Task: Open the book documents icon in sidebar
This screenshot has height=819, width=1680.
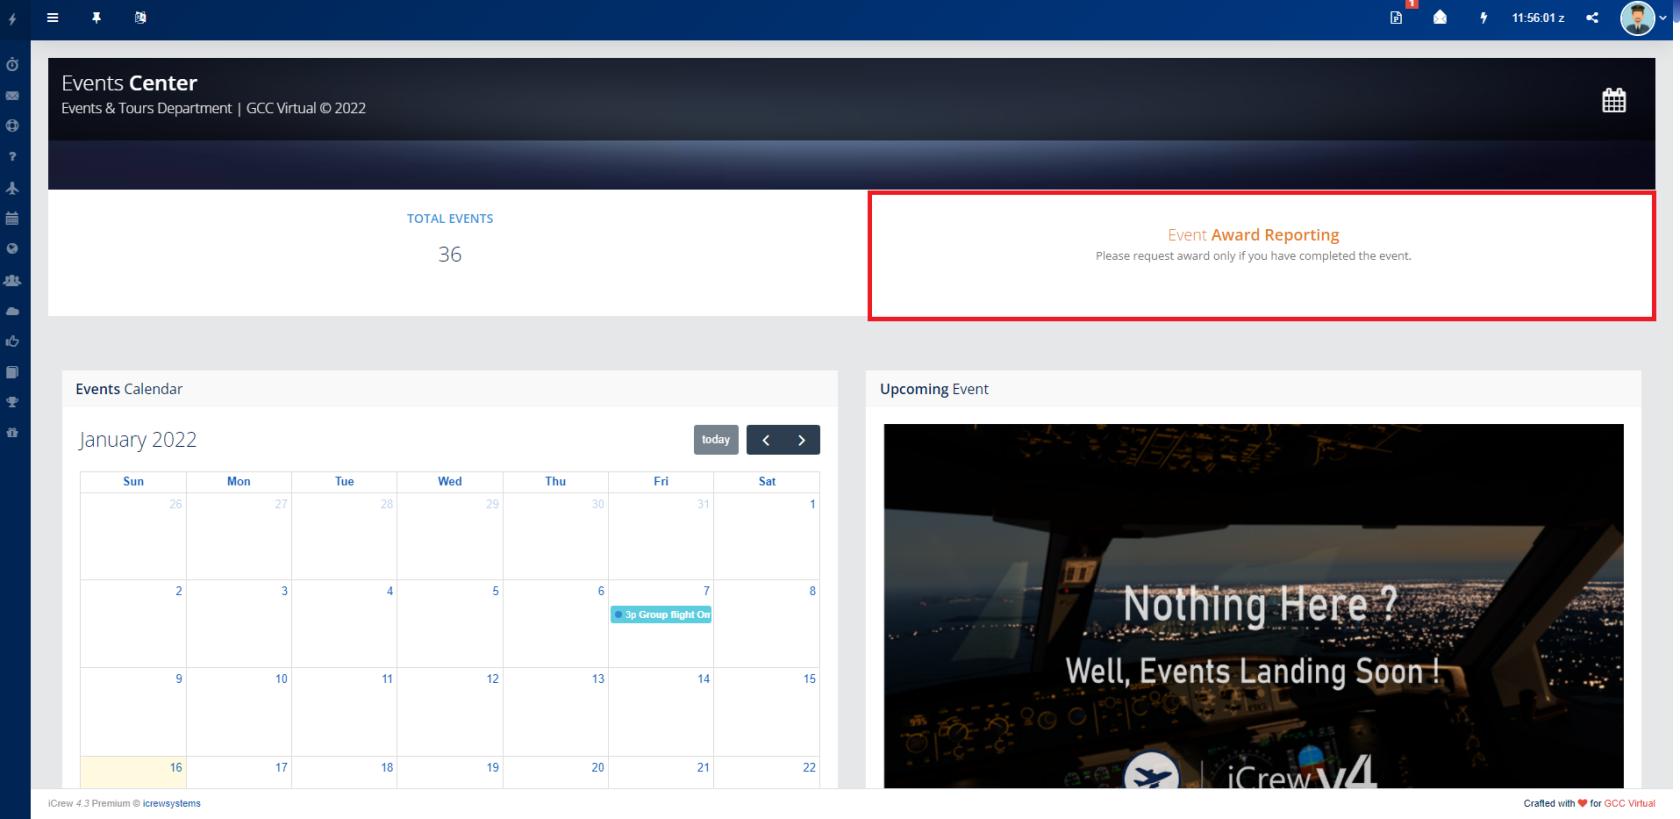Action: pos(12,372)
